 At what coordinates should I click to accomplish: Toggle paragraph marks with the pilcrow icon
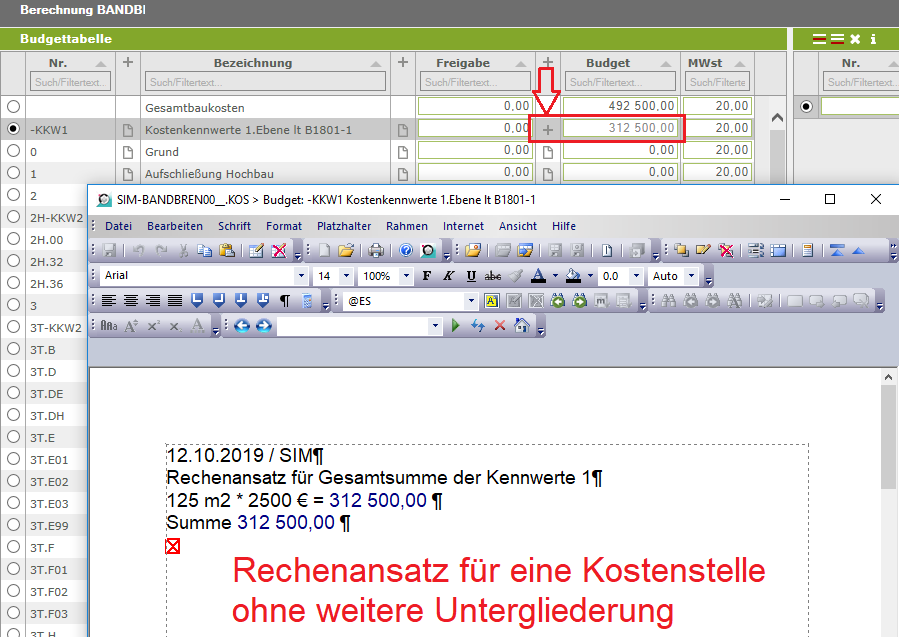(x=285, y=300)
